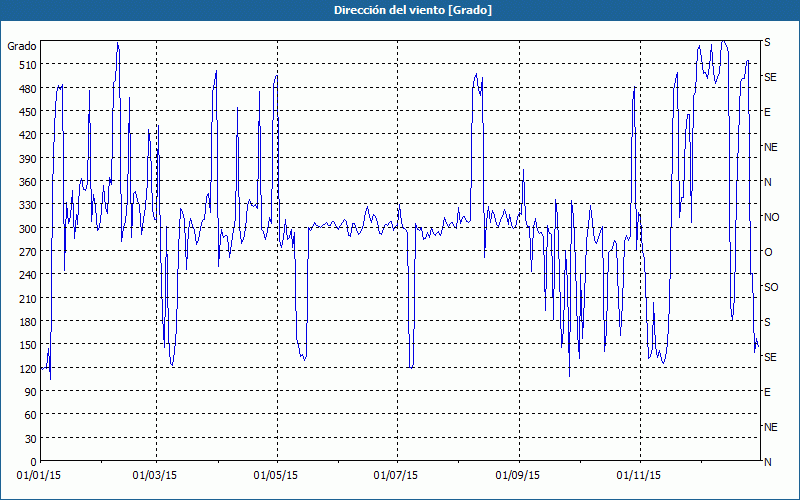Select the 01/11/15 date on x-axis
This screenshot has width=800, height=500.
[x=639, y=476]
